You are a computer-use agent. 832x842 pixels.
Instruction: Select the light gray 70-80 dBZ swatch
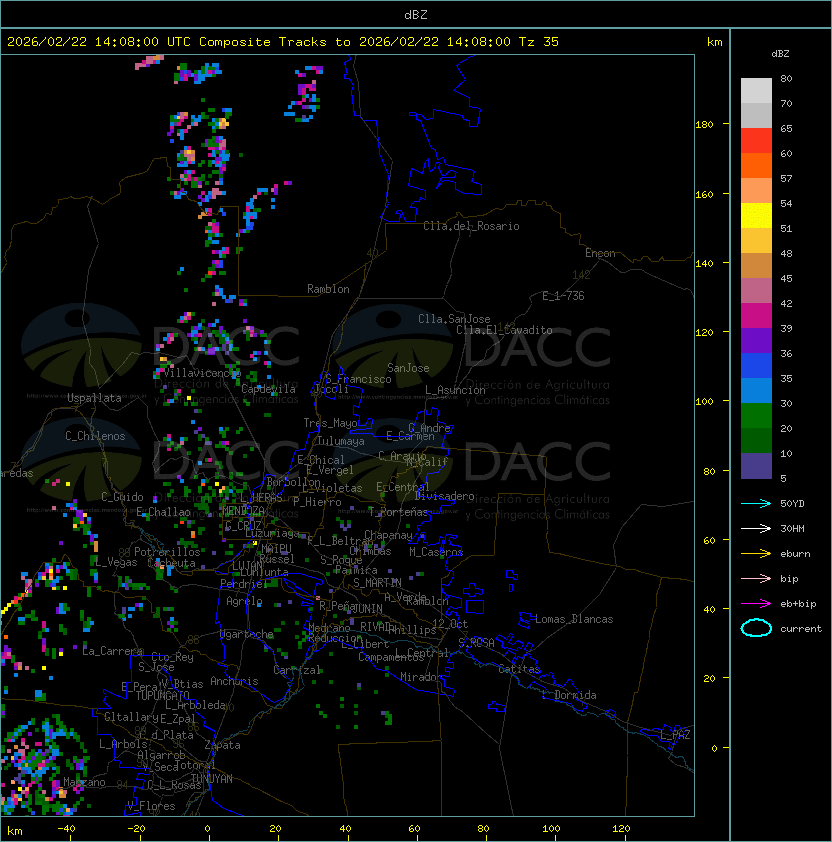pos(756,90)
